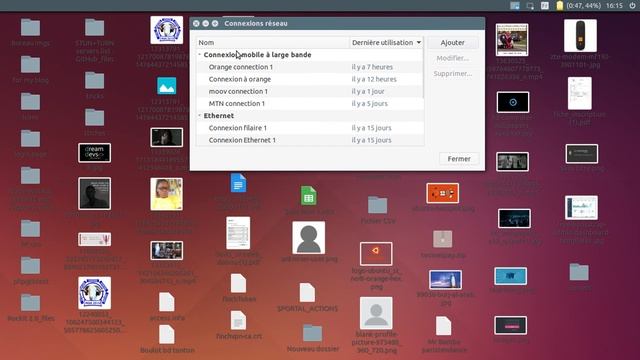Select the Bureau imgs folder on desktop
Screen dimensions: 640x360
tap(30, 28)
